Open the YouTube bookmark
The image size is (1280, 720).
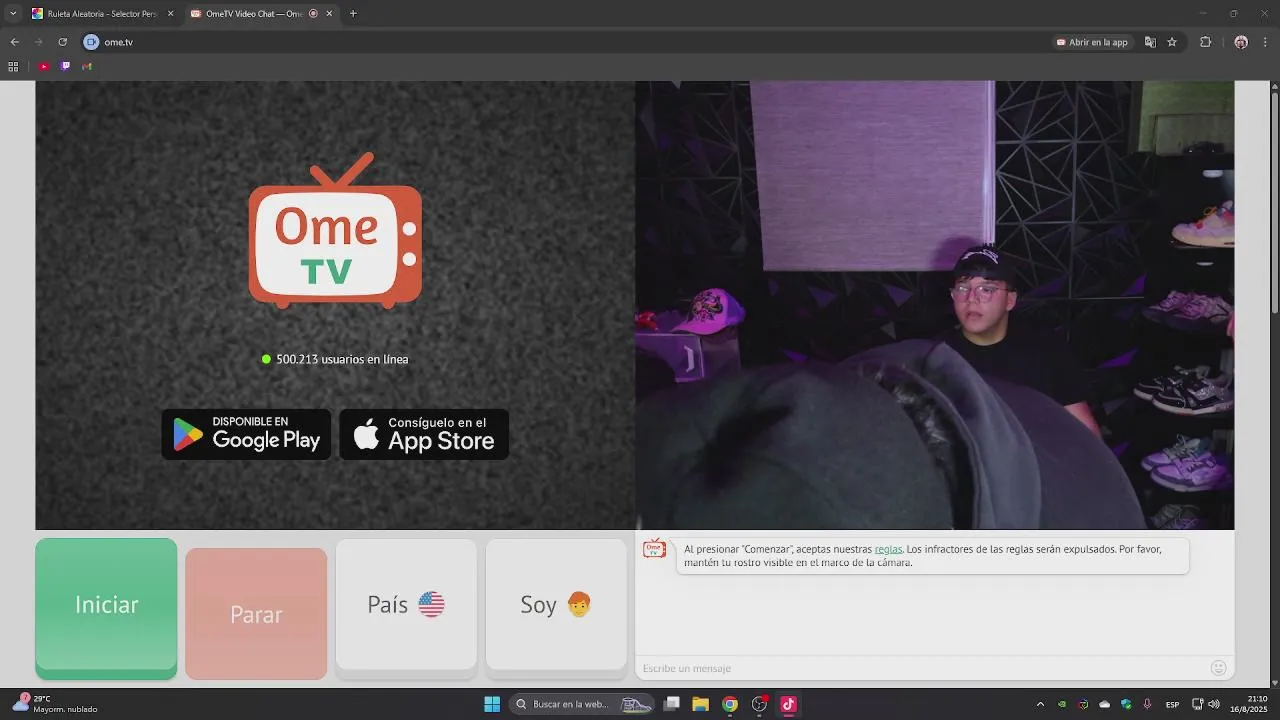click(x=44, y=66)
